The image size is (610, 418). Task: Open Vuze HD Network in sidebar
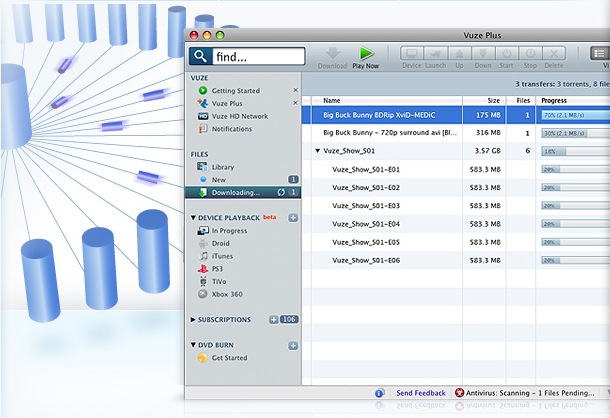coord(238,116)
